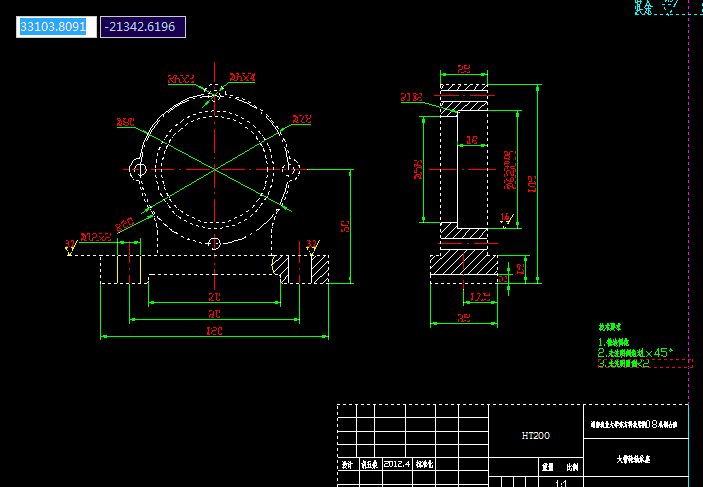This screenshot has width=703, height=487.
Task: Select the 2012.4 date cell in title block
Action: pos(397,464)
